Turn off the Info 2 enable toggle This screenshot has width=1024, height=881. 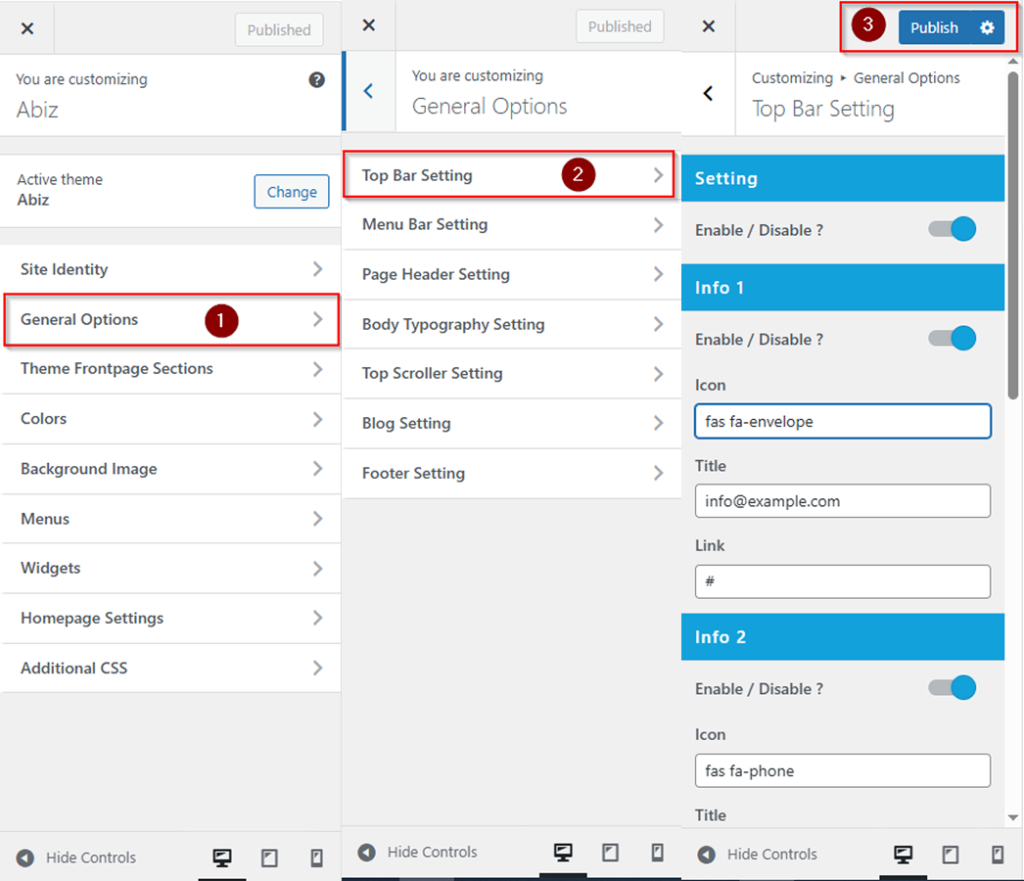[952, 688]
